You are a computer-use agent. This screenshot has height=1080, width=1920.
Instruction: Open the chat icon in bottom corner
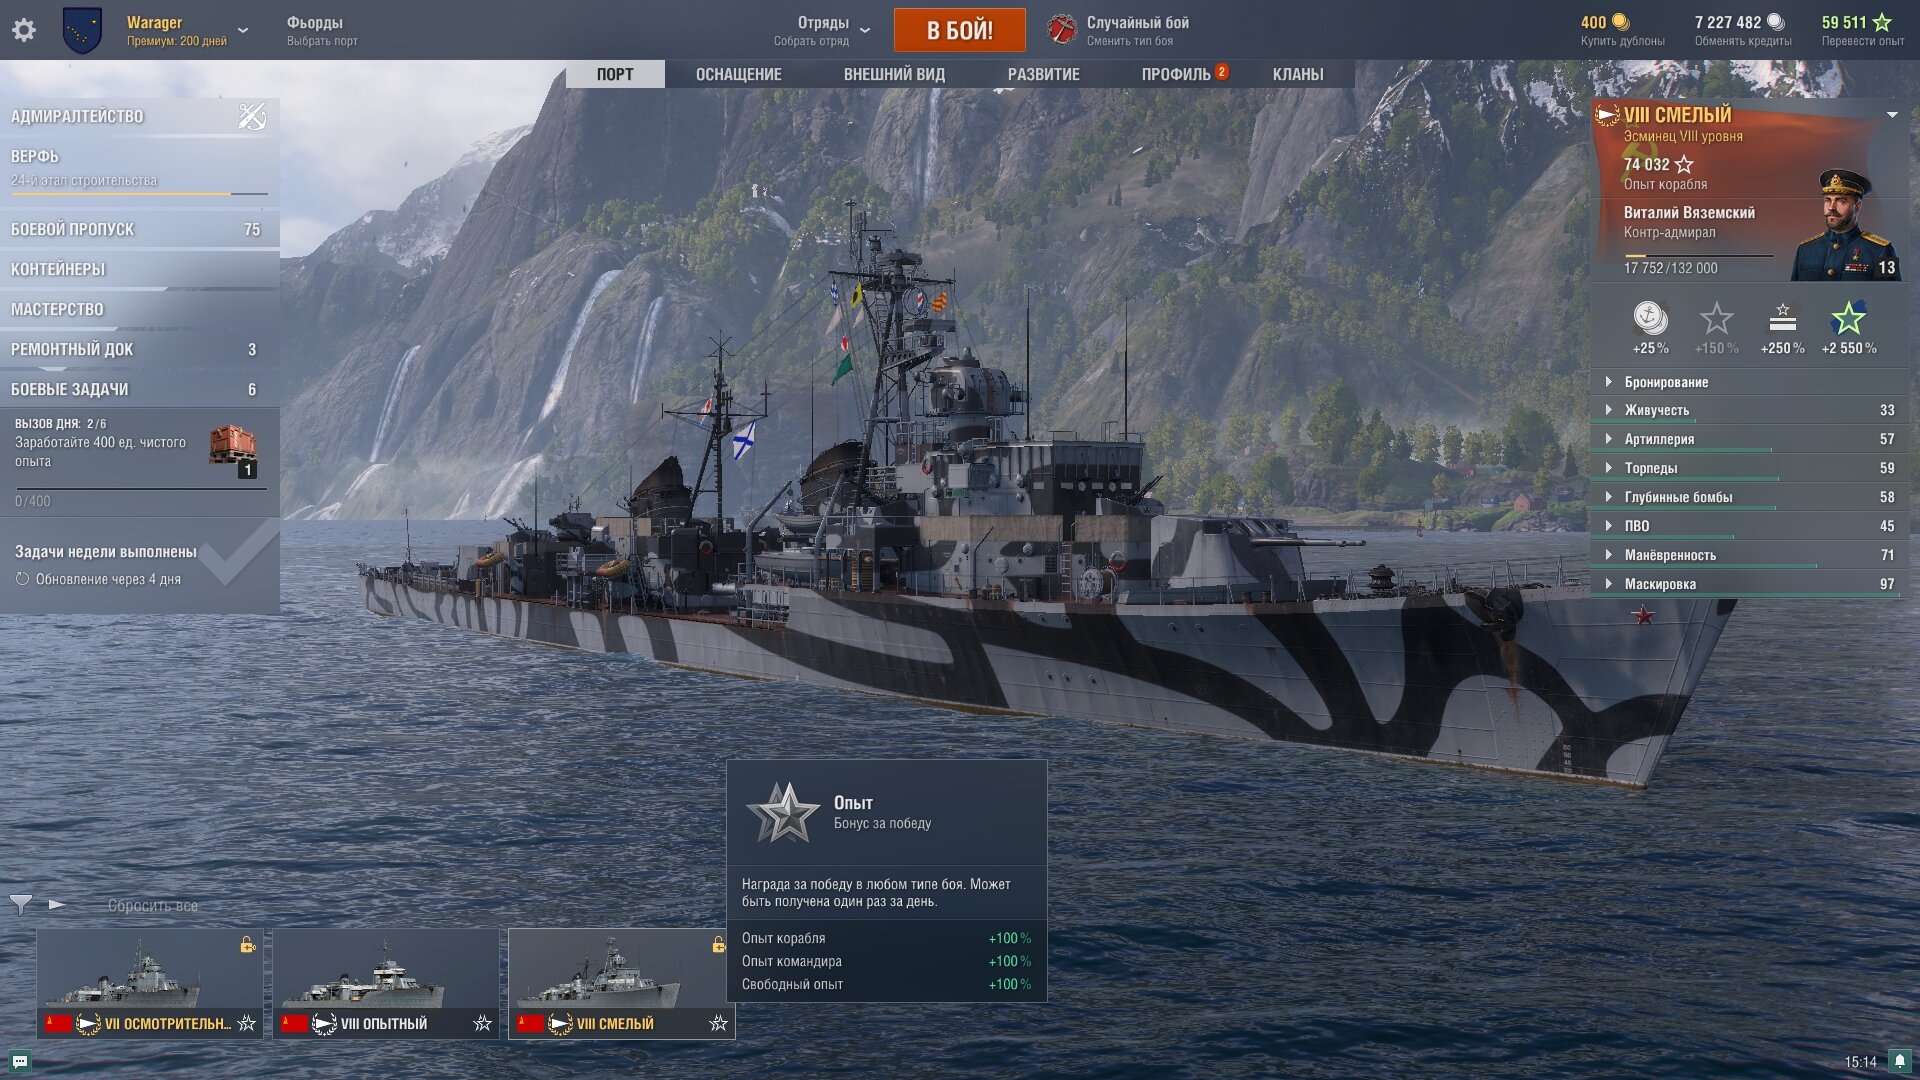(20, 1061)
